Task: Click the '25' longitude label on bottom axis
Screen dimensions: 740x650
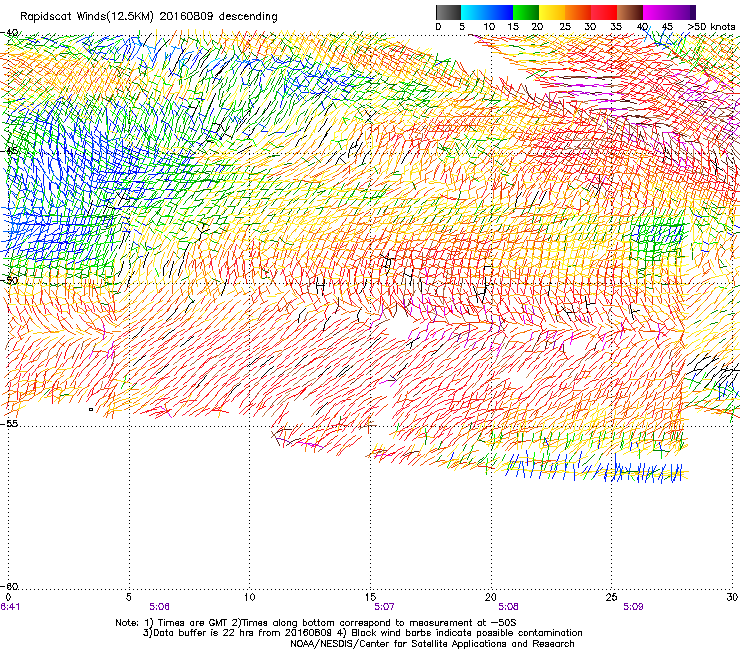Action: tap(611, 597)
